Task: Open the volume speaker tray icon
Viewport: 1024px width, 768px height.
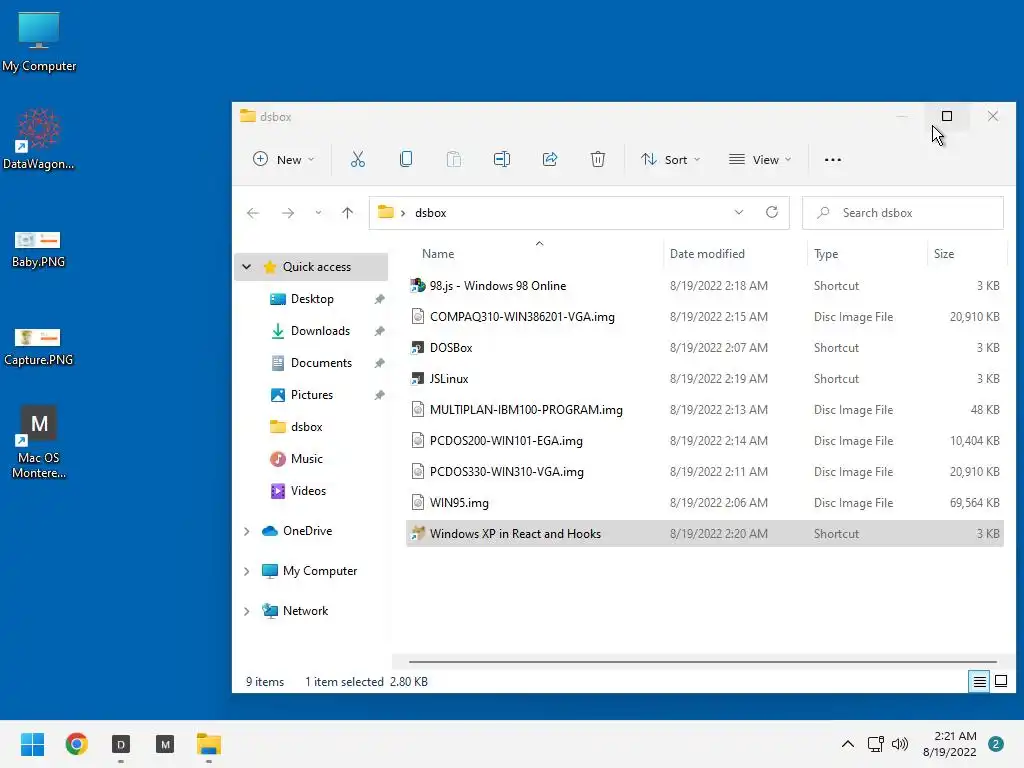Action: click(900, 744)
